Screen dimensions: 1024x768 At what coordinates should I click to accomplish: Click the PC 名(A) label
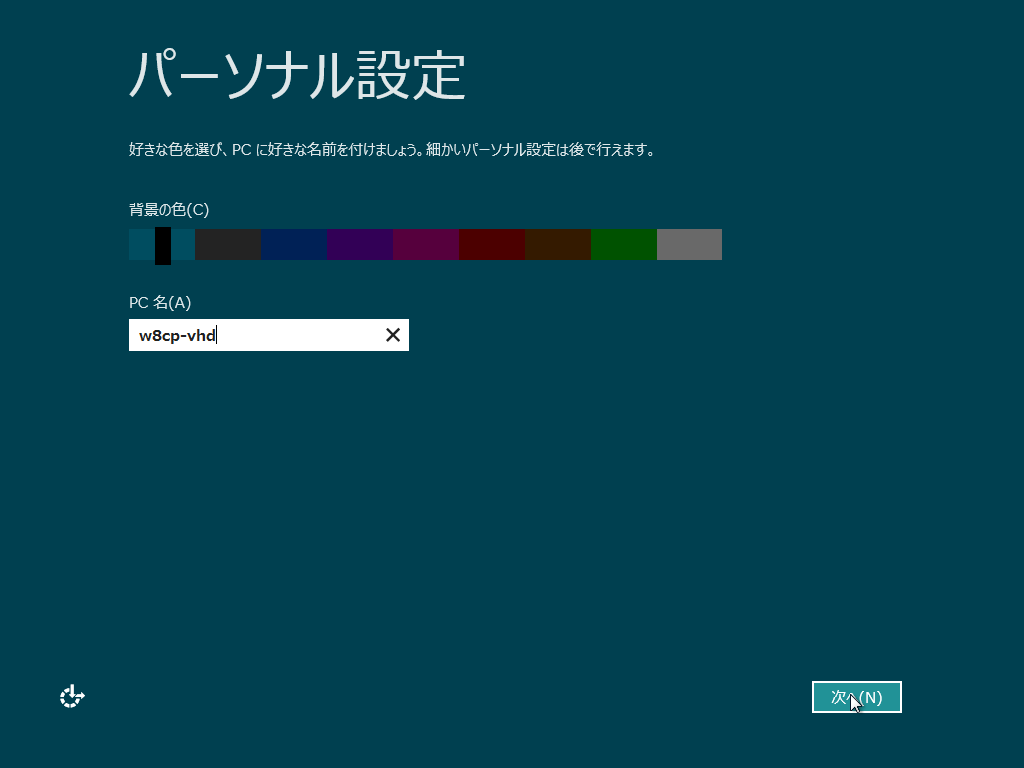(x=160, y=302)
